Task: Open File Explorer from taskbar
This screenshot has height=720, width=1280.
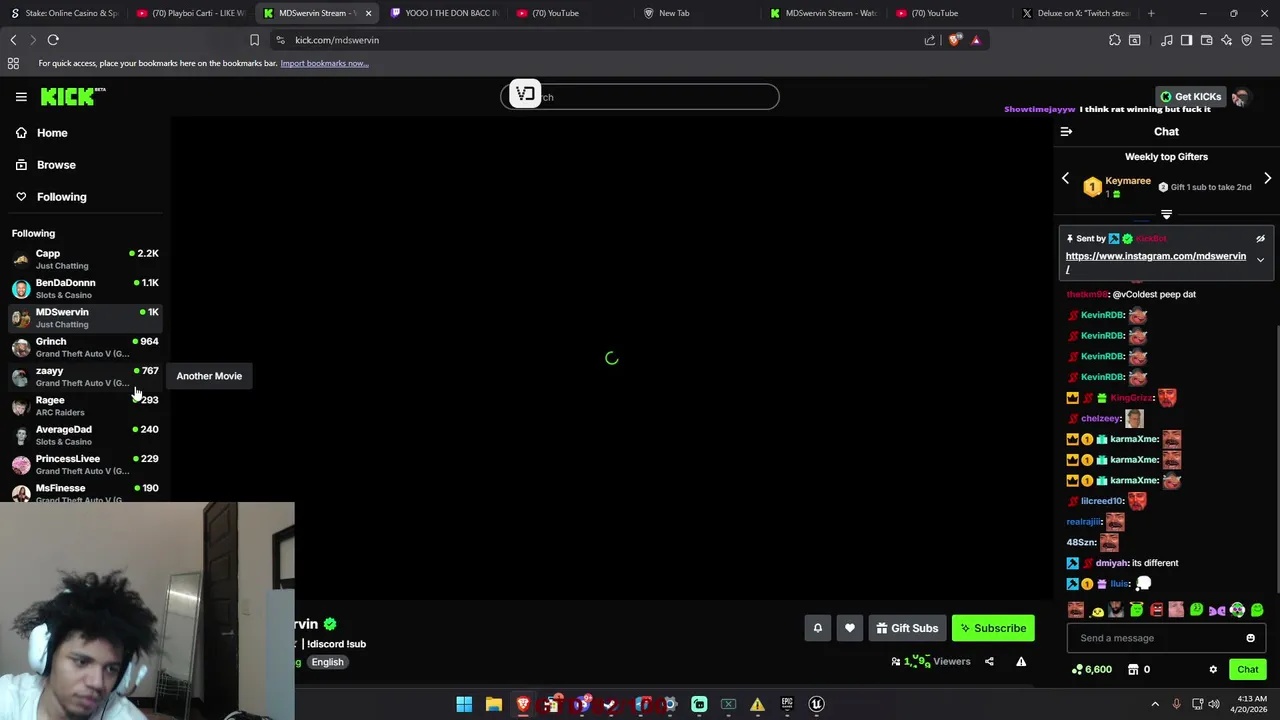Action: point(493,704)
